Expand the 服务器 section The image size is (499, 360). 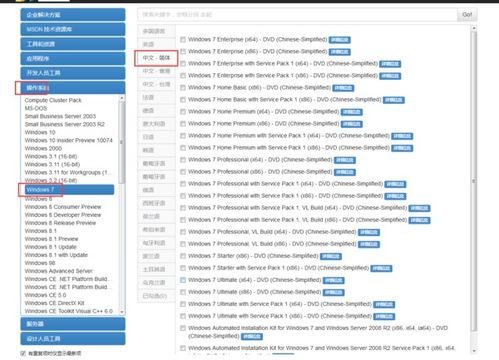tap(73, 324)
